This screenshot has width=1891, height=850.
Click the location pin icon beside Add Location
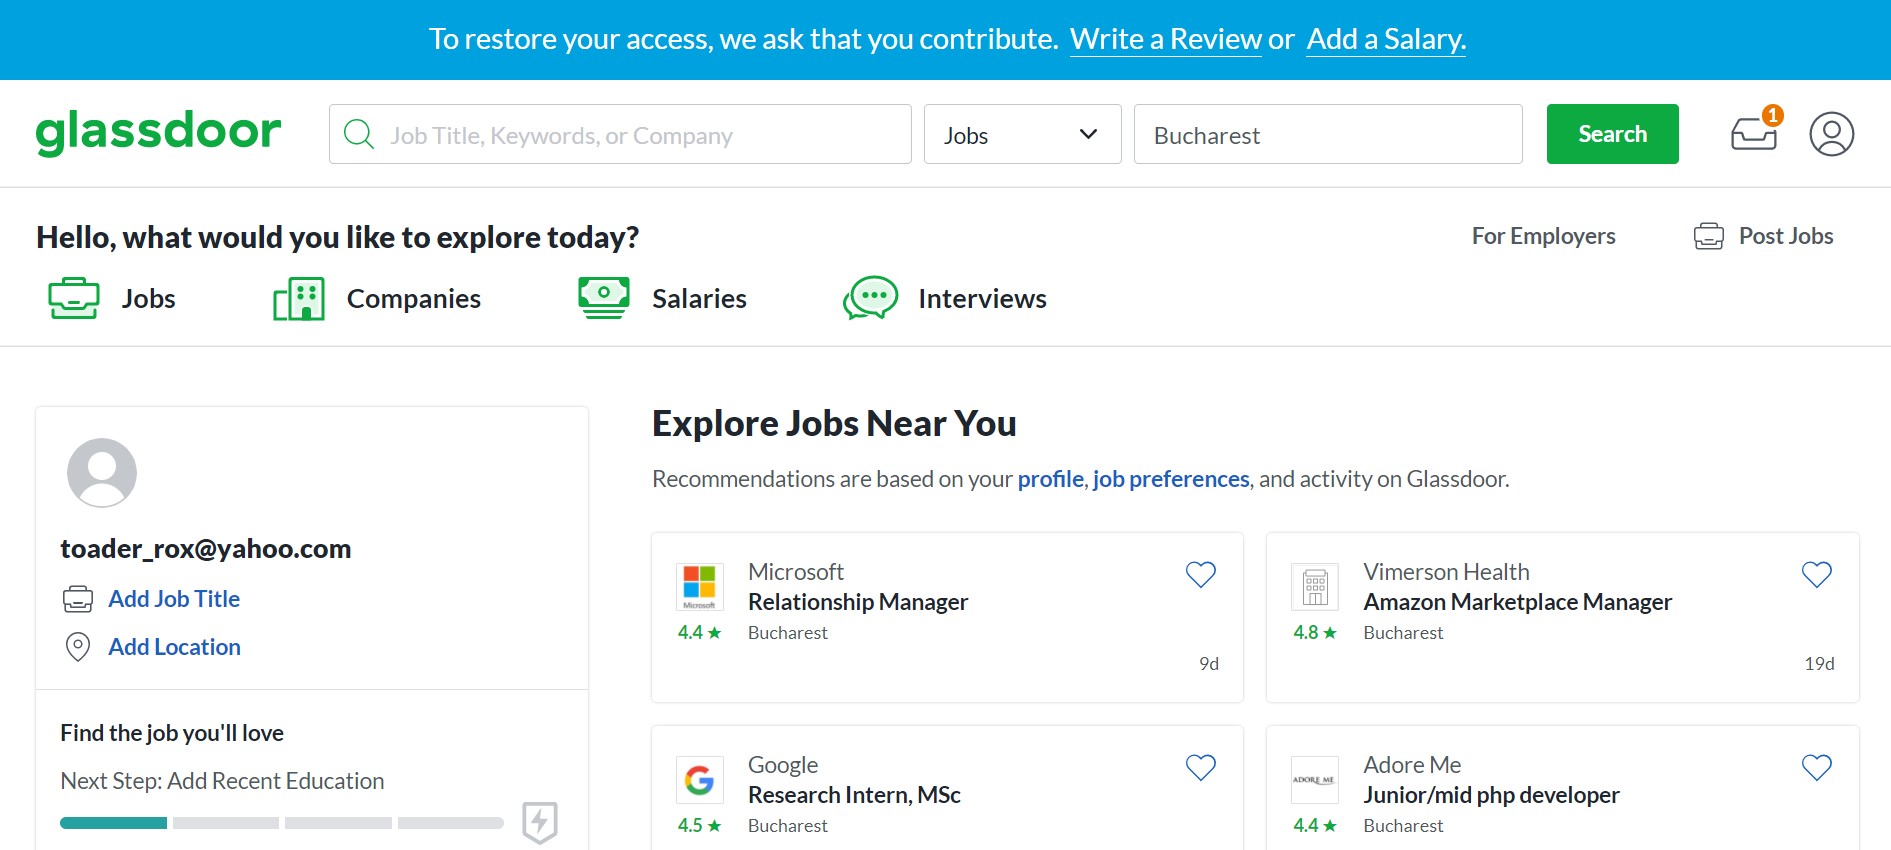(78, 647)
